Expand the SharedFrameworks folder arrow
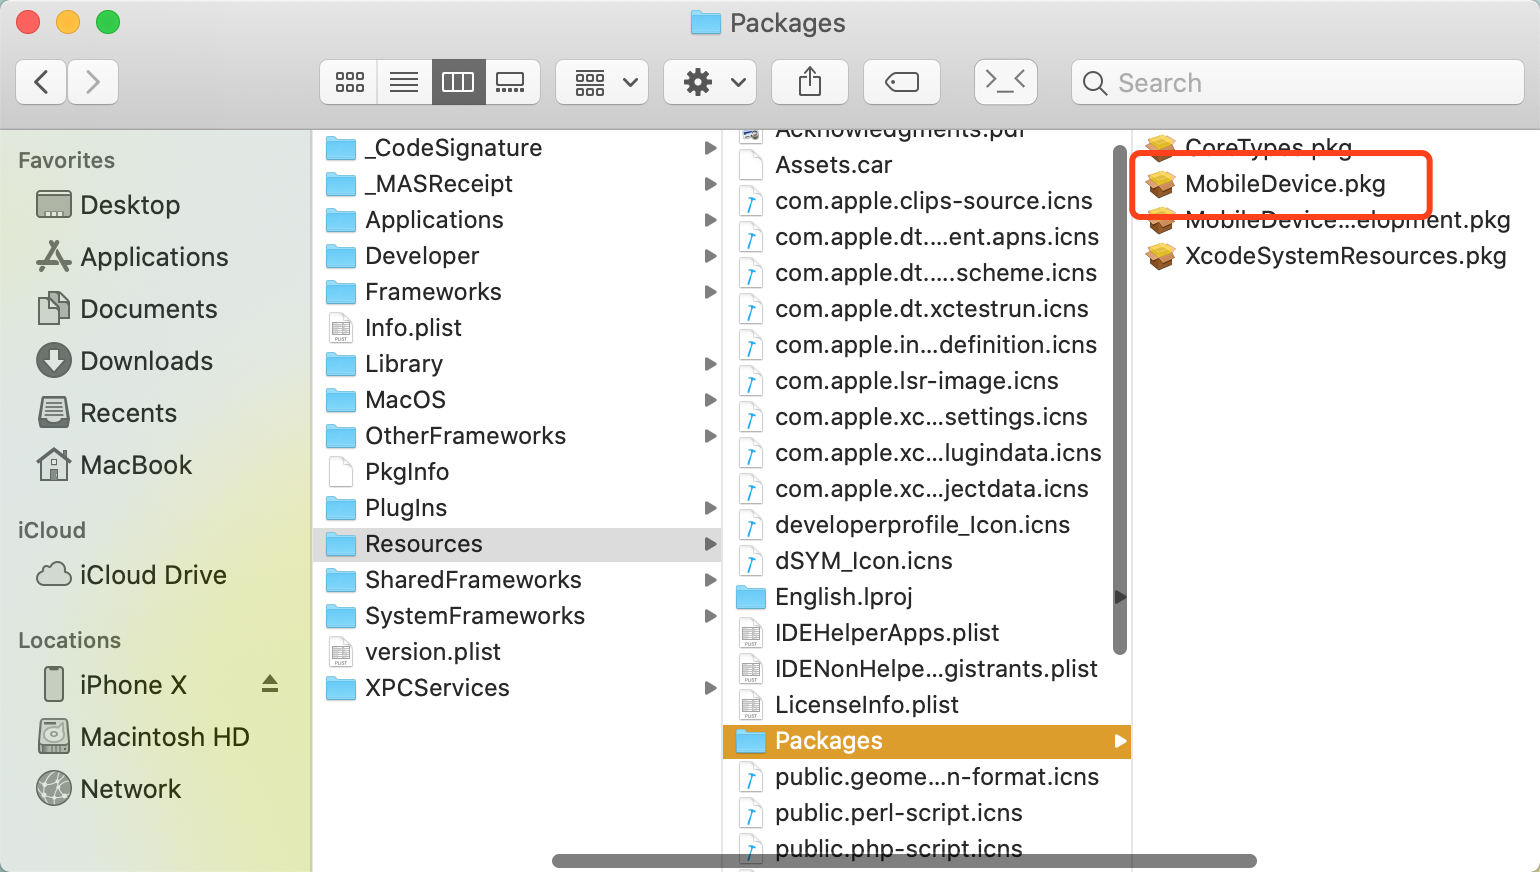 pos(710,580)
